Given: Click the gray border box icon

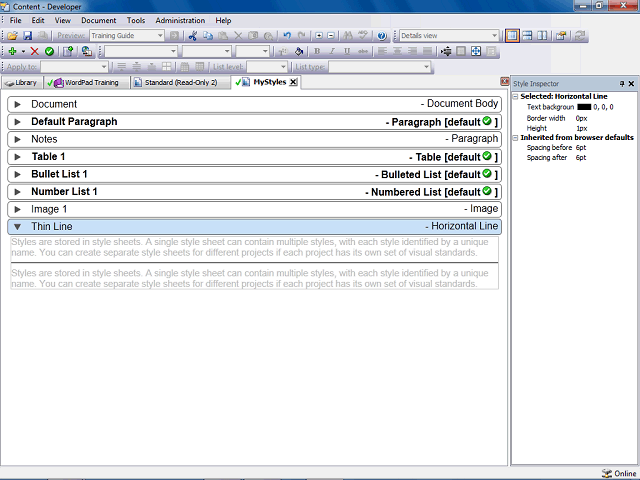Looking at the screenshot, I should tap(461, 51).
